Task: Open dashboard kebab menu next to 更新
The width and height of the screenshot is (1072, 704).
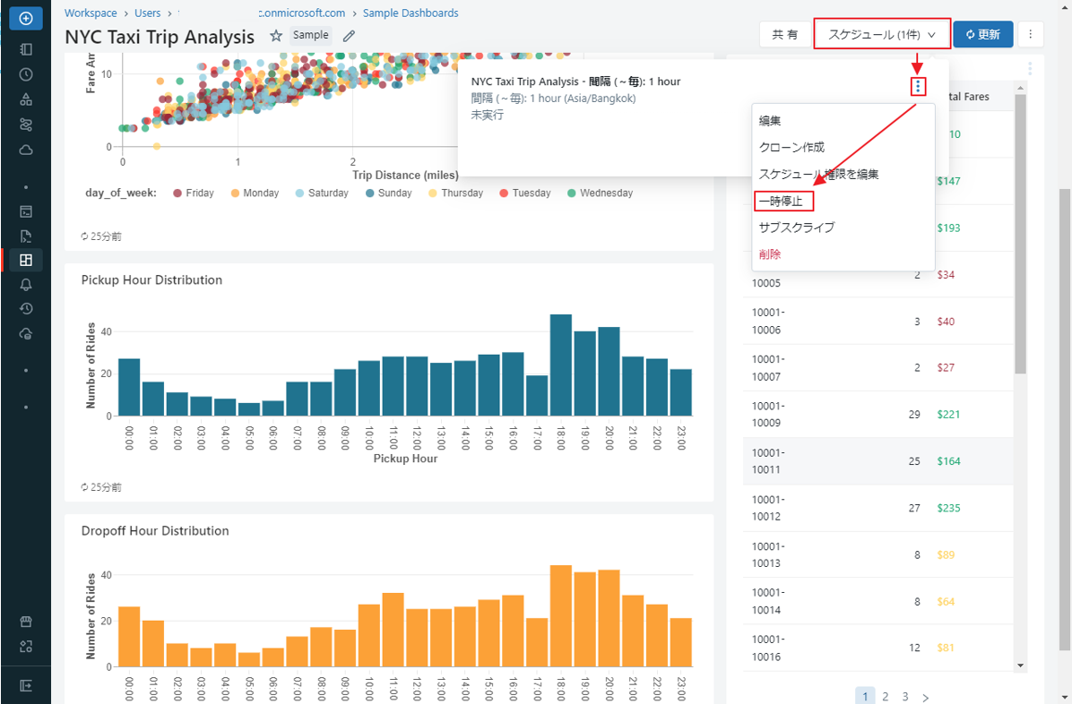Action: [x=1030, y=34]
